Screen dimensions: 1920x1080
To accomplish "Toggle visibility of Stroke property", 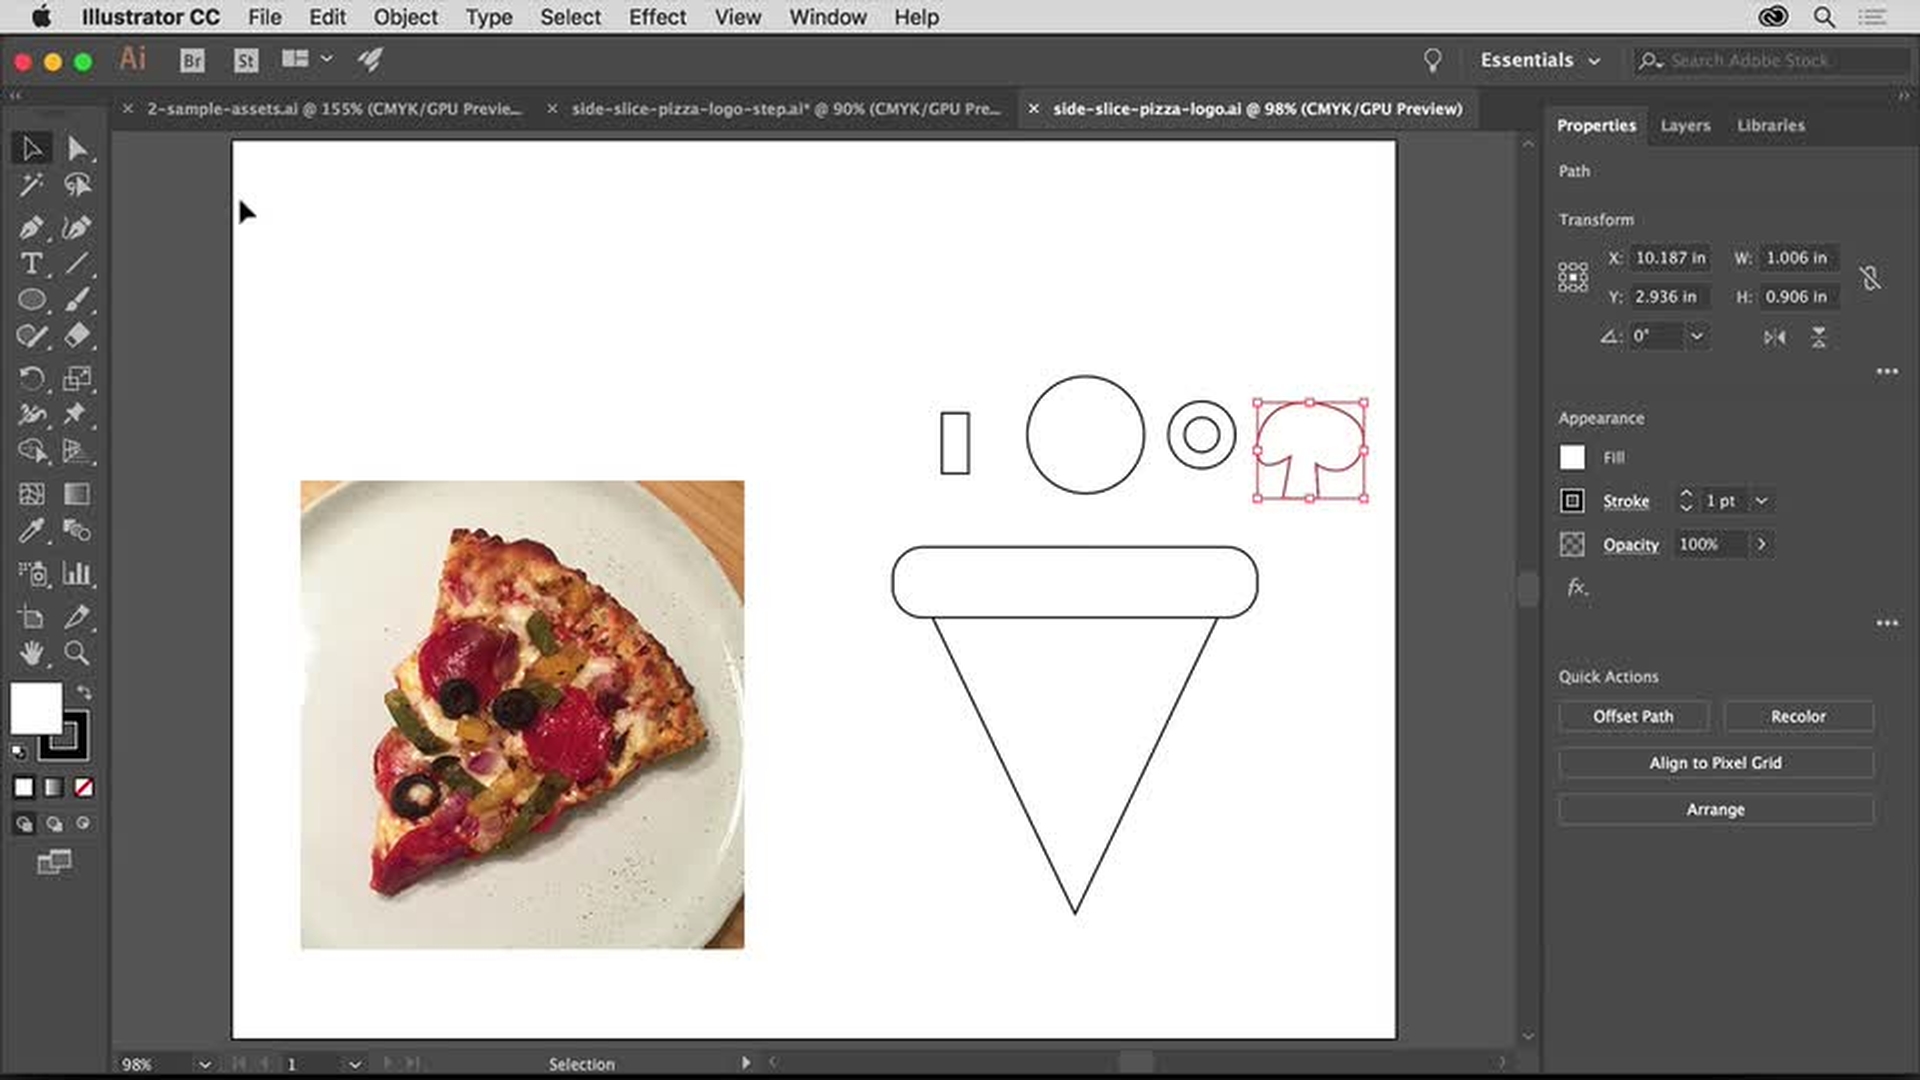I will click(x=1572, y=500).
